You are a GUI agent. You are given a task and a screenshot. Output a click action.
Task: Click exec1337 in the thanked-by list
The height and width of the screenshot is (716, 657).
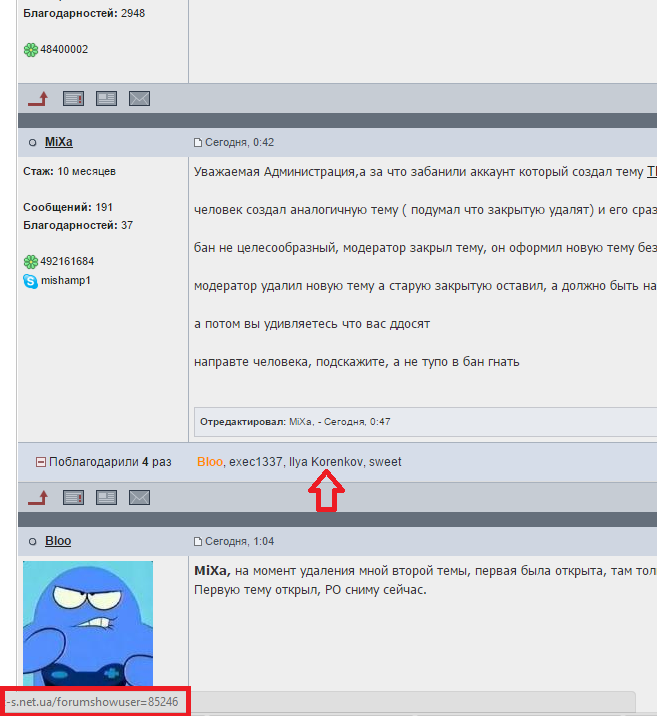255,462
